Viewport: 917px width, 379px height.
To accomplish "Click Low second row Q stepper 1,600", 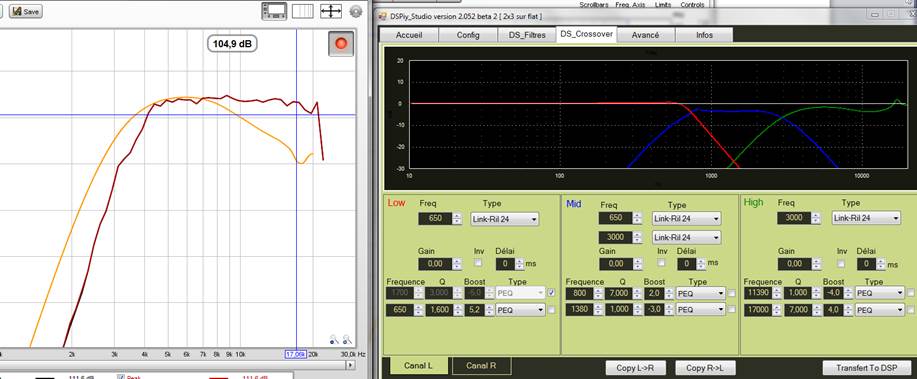I will pos(457,310).
